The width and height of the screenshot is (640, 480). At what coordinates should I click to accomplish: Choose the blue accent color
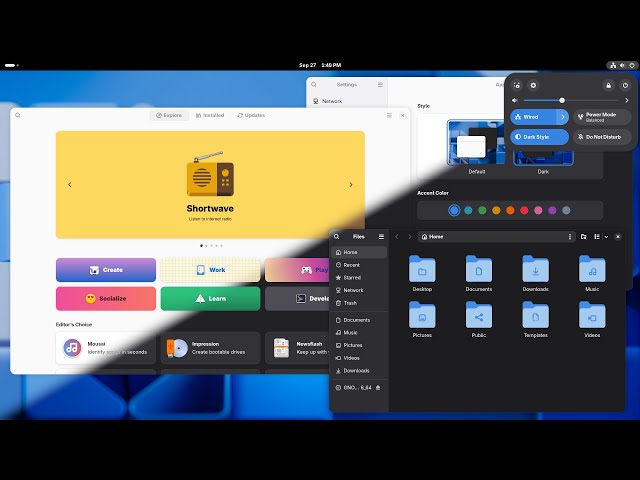tap(454, 210)
